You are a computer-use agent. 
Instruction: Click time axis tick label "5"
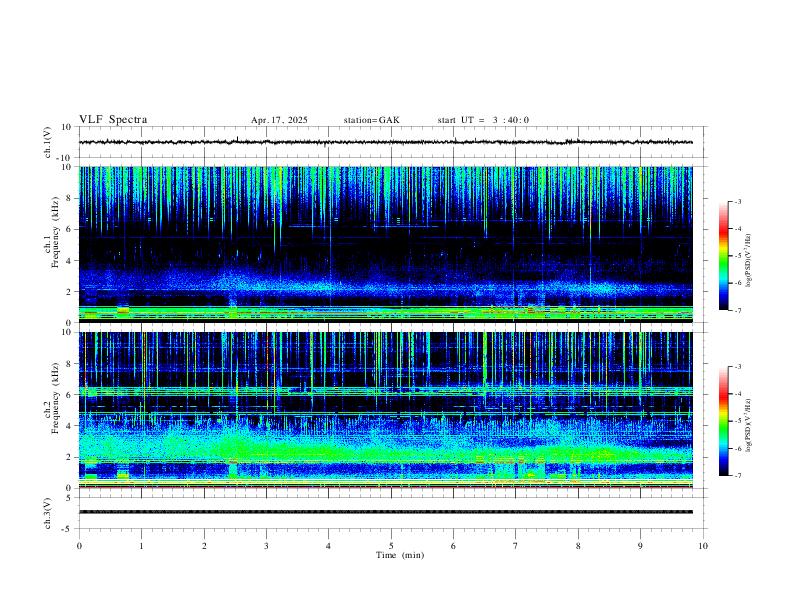391,546
